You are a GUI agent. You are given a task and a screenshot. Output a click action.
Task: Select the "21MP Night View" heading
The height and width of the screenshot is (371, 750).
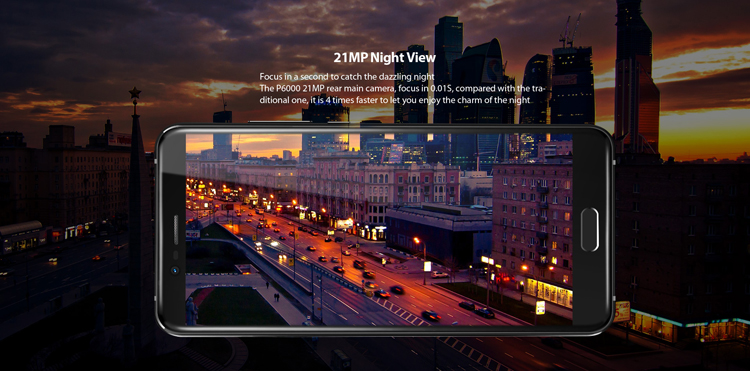coord(385,58)
